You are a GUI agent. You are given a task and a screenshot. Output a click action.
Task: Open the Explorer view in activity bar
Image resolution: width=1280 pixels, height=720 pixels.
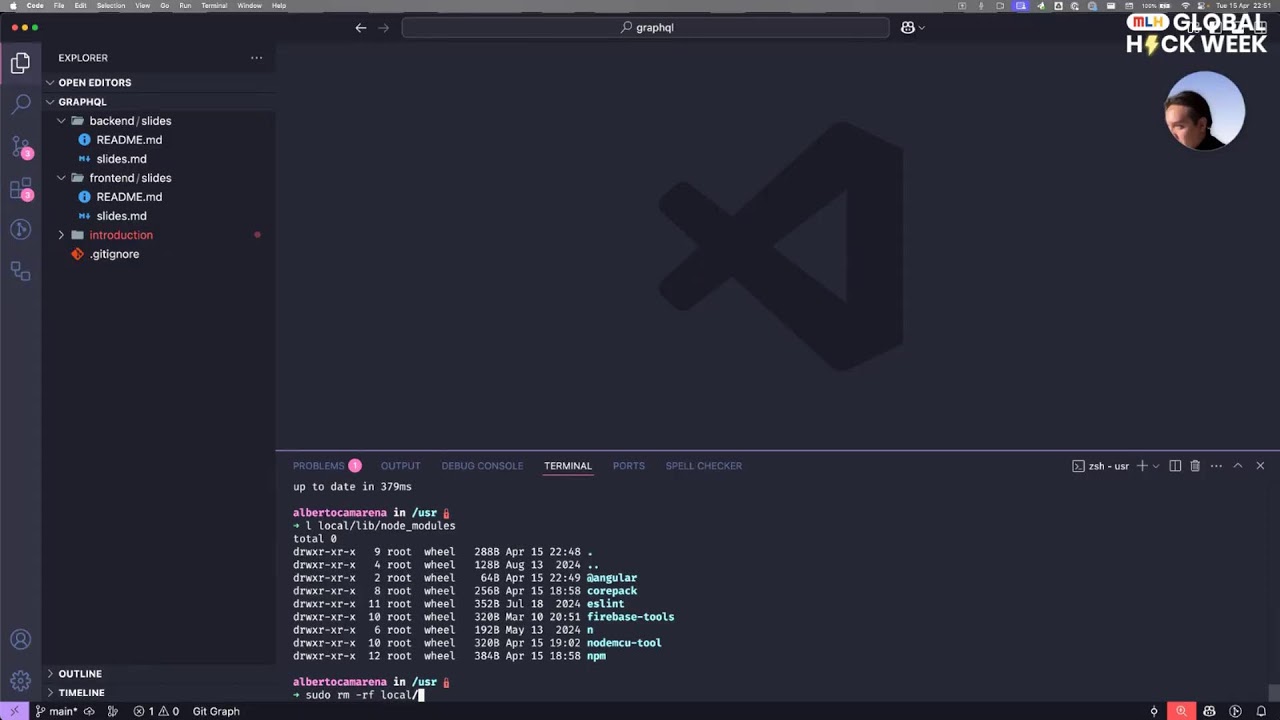(20, 64)
